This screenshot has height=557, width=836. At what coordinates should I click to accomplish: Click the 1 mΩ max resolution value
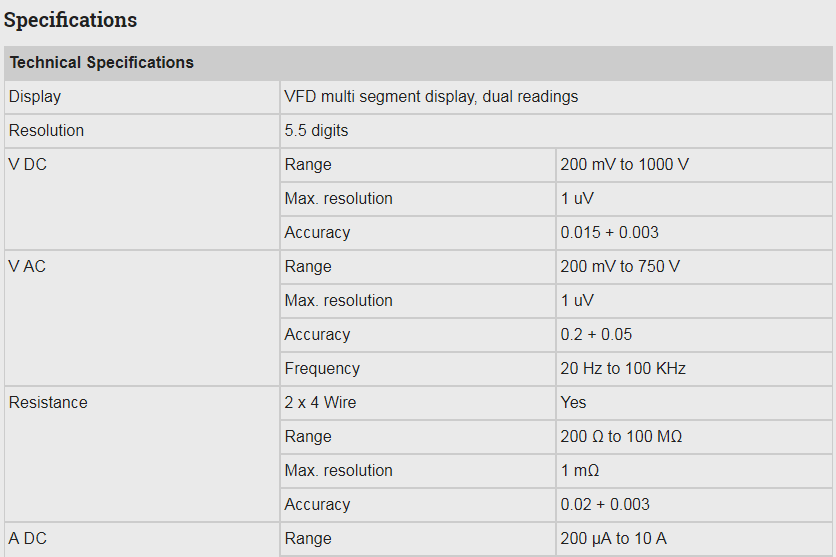580,471
